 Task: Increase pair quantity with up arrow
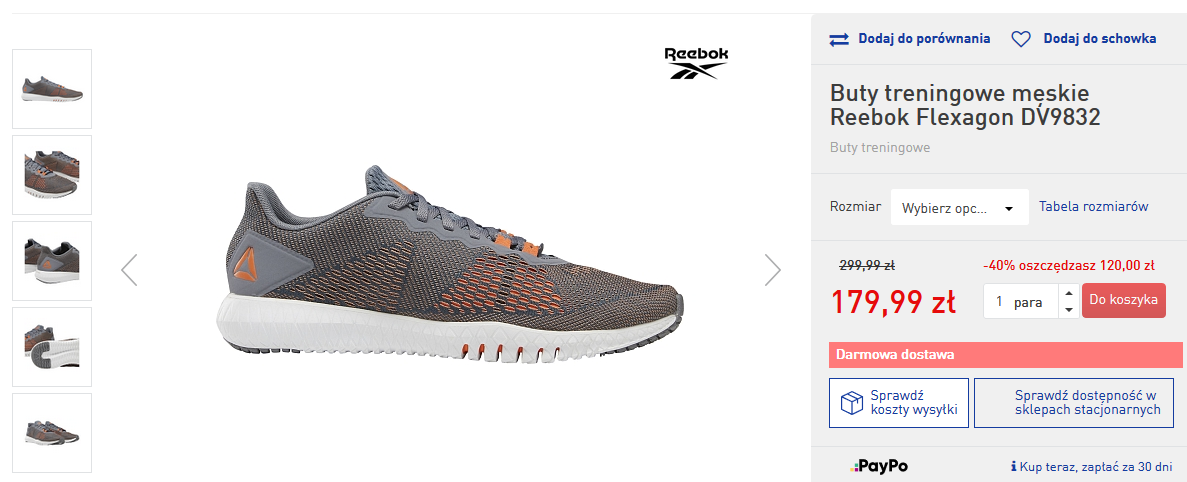point(1068,294)
